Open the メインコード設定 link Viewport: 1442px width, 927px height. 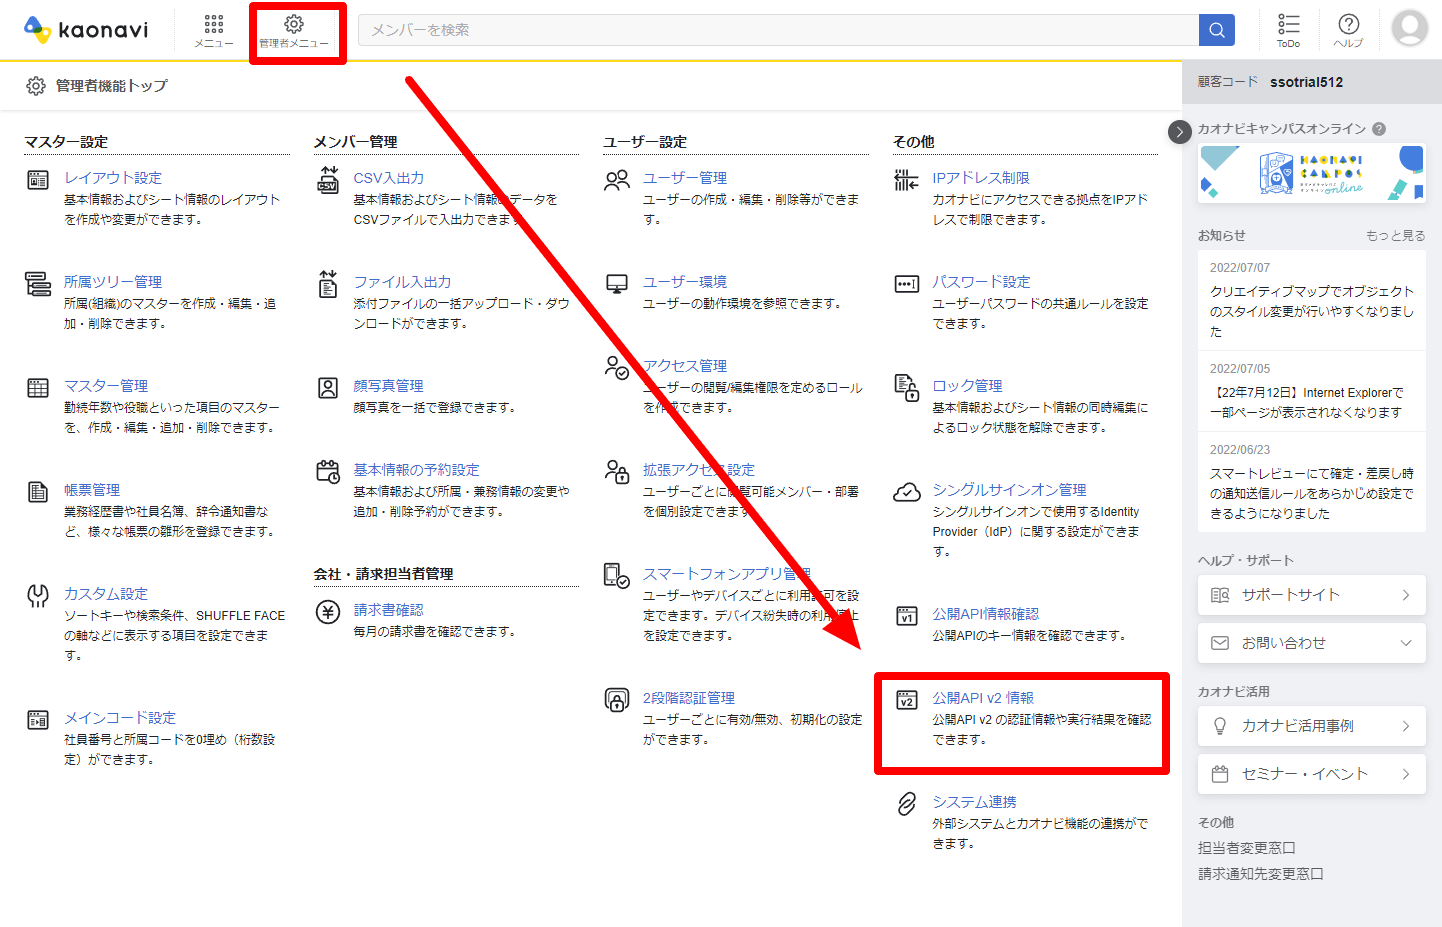pos(120,718)
